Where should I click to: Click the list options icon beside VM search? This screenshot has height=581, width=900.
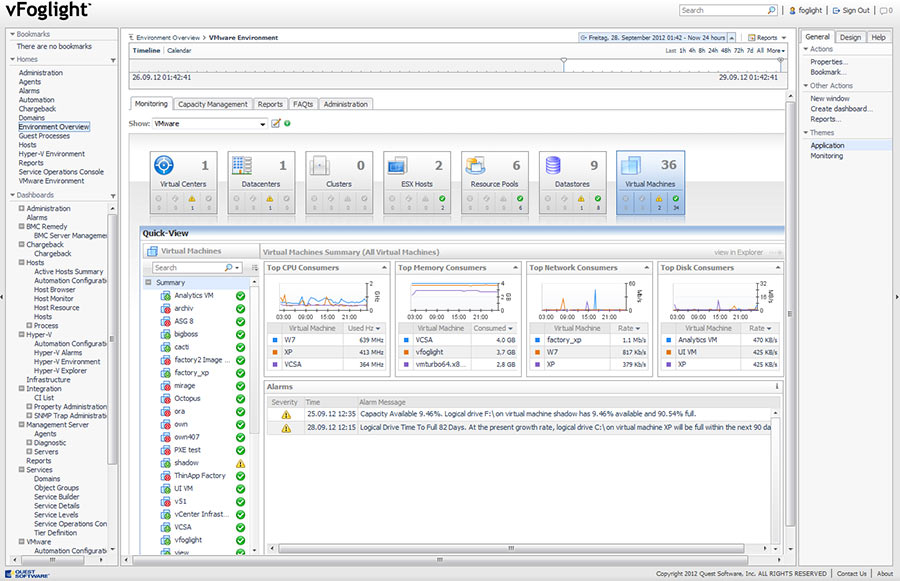254,268
